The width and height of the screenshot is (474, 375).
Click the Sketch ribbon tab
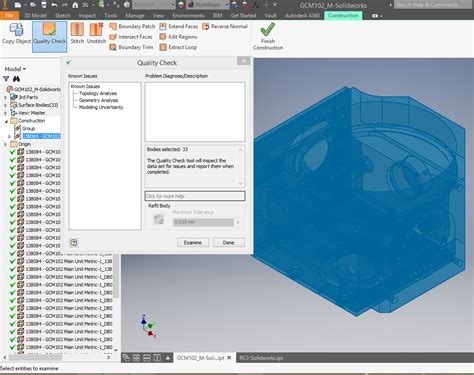pos(63,15)
